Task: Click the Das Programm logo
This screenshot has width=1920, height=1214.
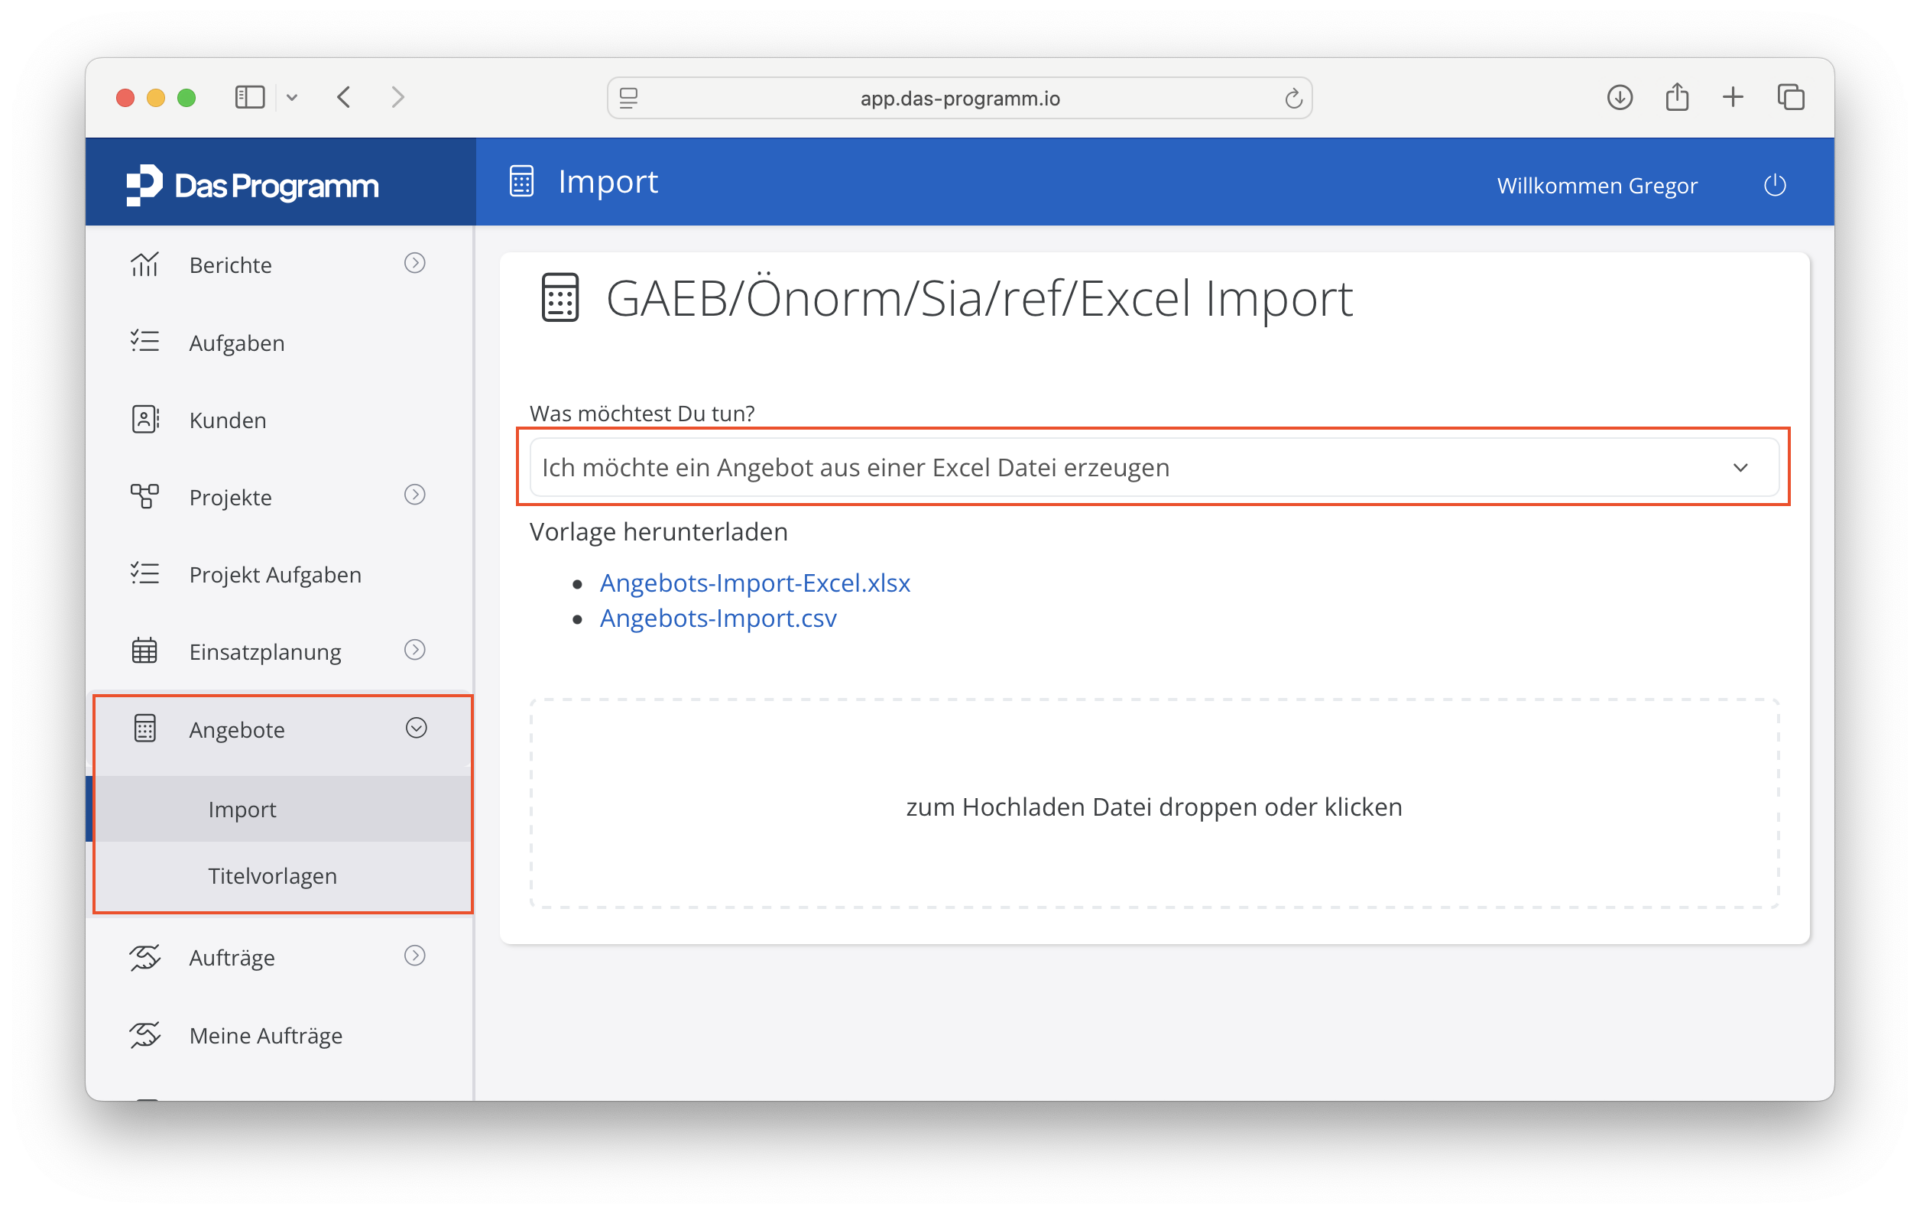Action: point(253,185)
